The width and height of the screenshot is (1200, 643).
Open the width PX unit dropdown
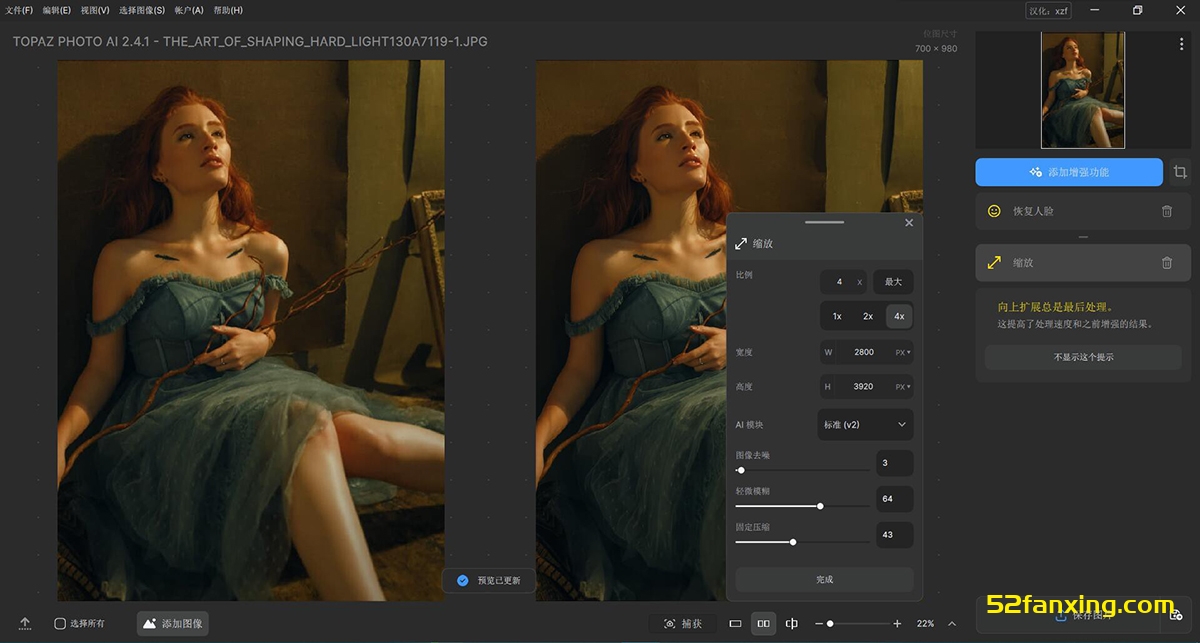coord(903,352)
